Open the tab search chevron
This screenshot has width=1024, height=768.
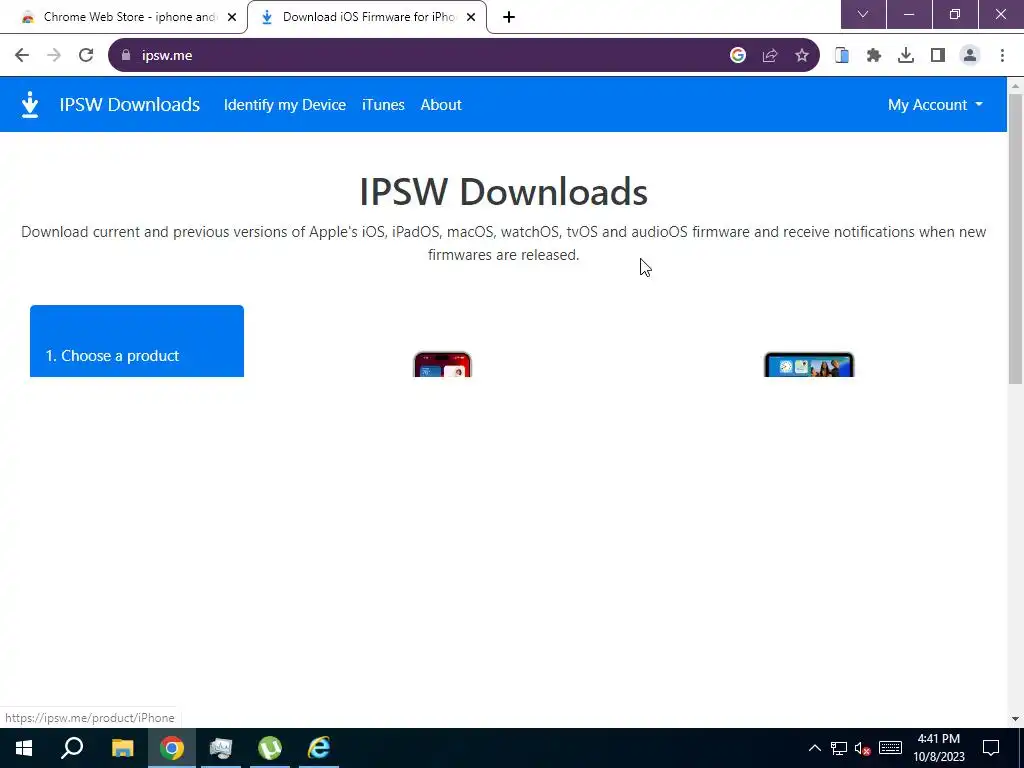tap(863, 14)
